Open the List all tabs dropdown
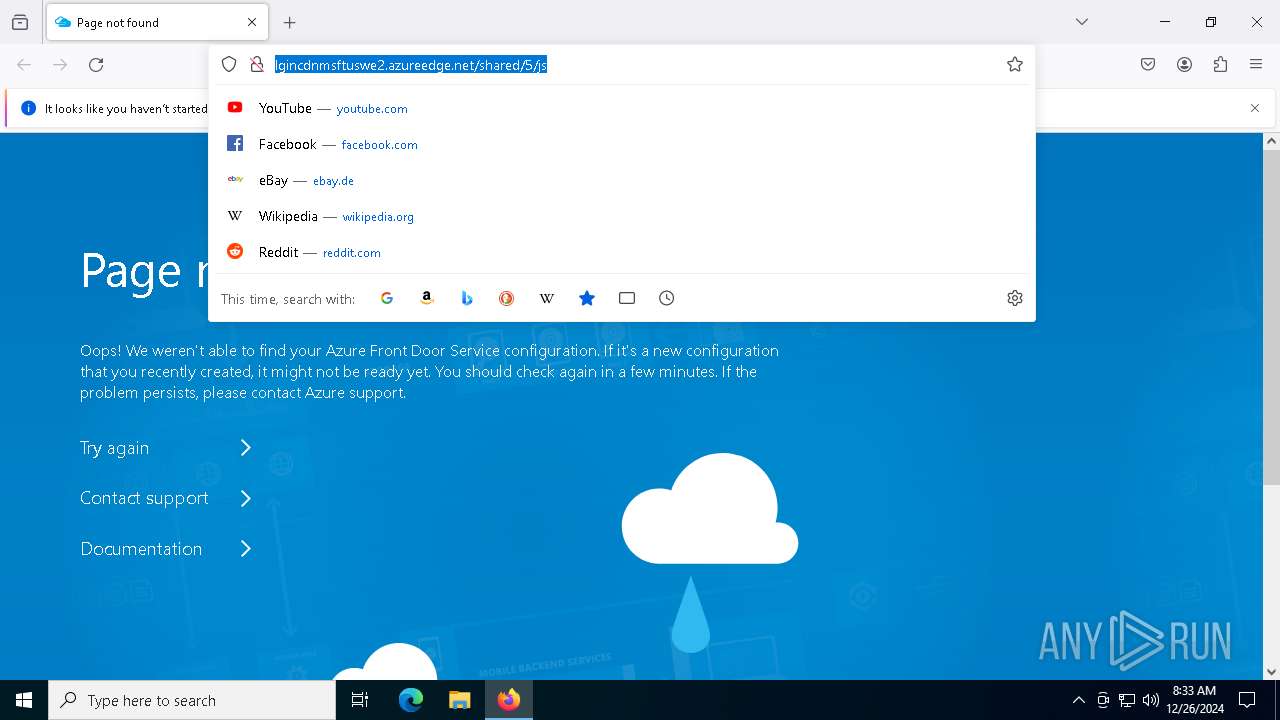The image size is (1280, 720). (1082, 22)
